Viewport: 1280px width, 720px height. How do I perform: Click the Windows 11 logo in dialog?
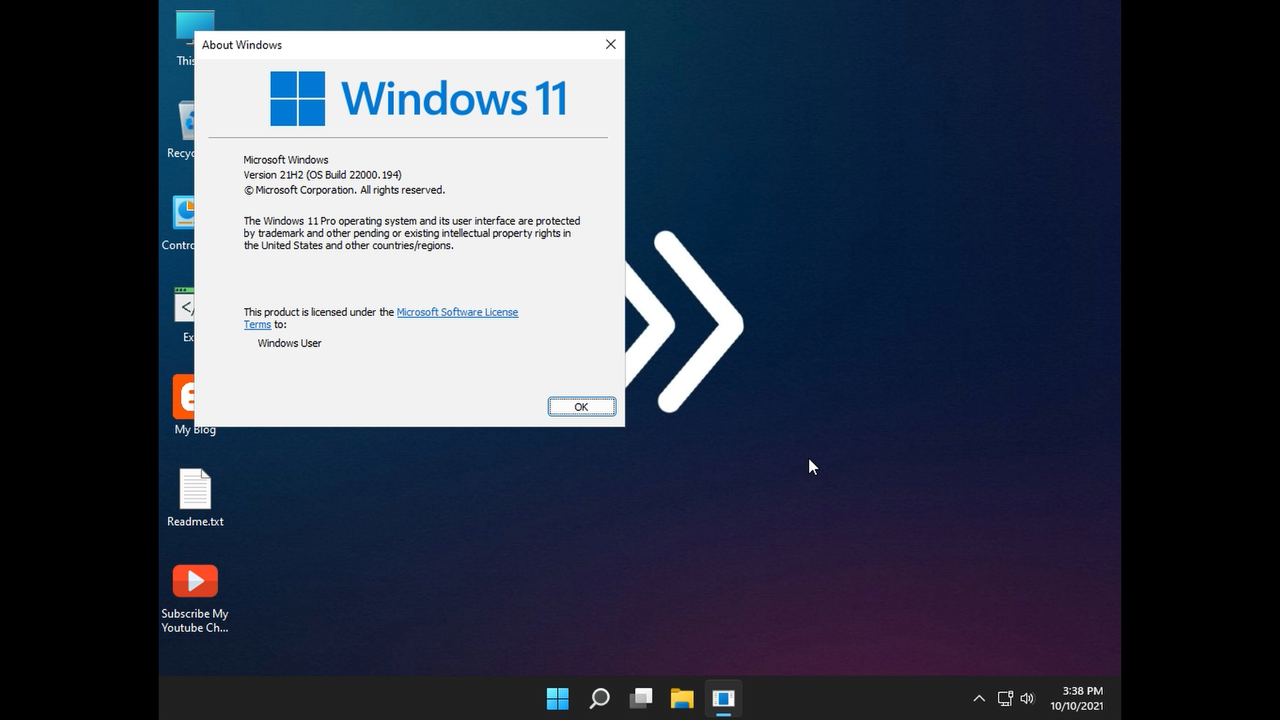[418, 98]
